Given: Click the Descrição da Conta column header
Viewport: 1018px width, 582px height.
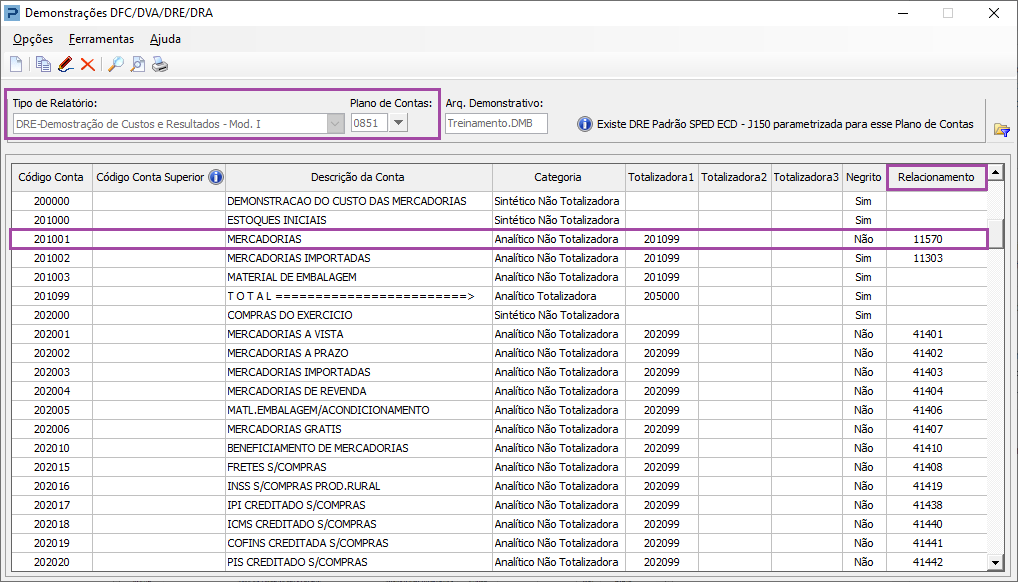Looking at the screenshot, I should 357,177.
